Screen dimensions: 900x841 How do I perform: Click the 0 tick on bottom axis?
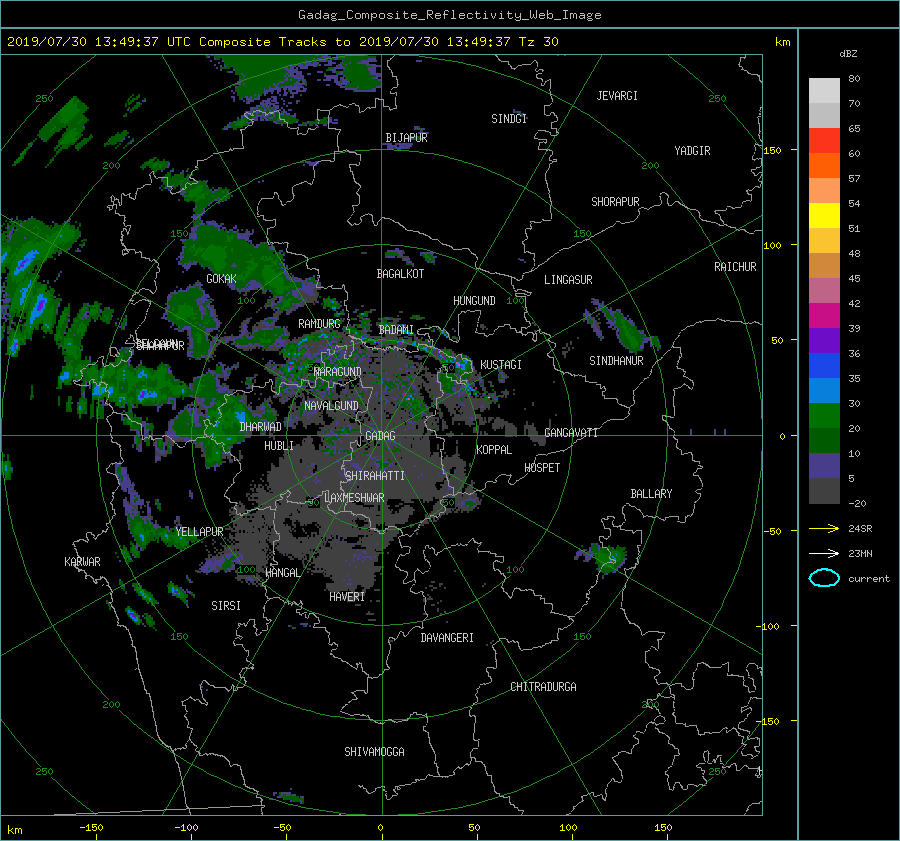(x=380, y=828)
